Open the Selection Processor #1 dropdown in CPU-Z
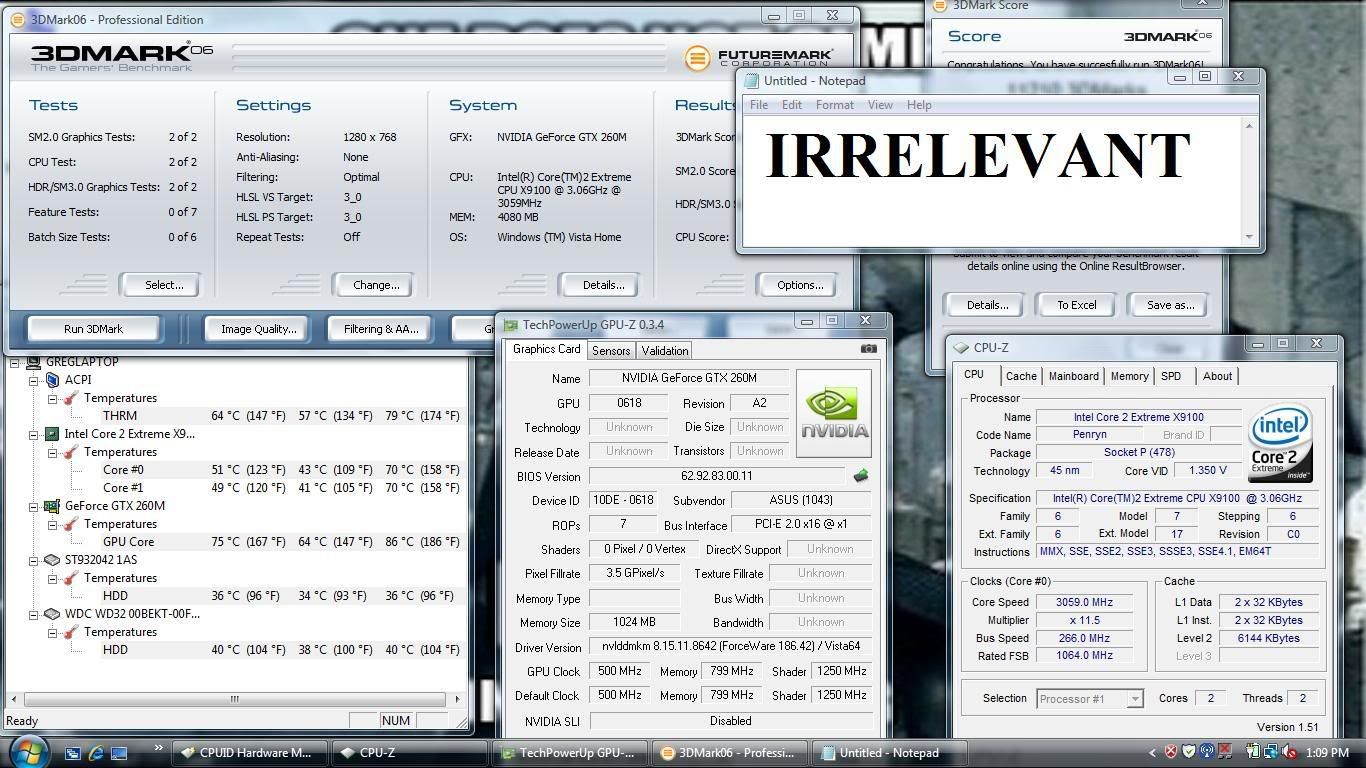The image size is (1366, 768). click(x=1134, y=699)
